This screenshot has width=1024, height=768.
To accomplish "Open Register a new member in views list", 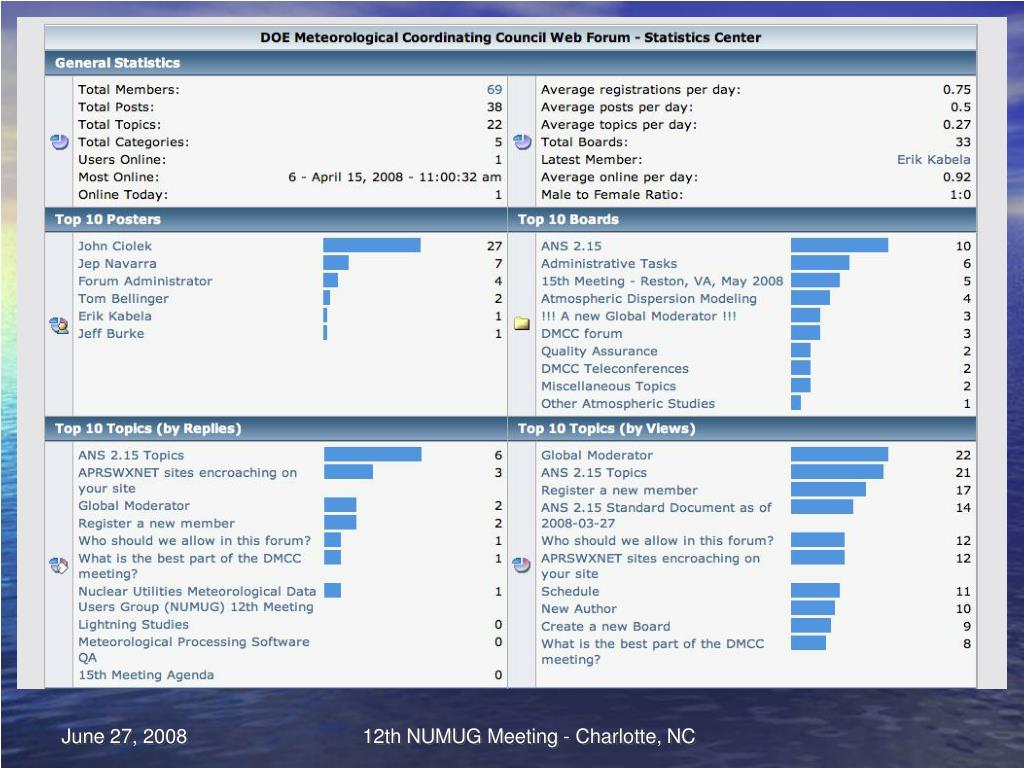I will point(619,490).
